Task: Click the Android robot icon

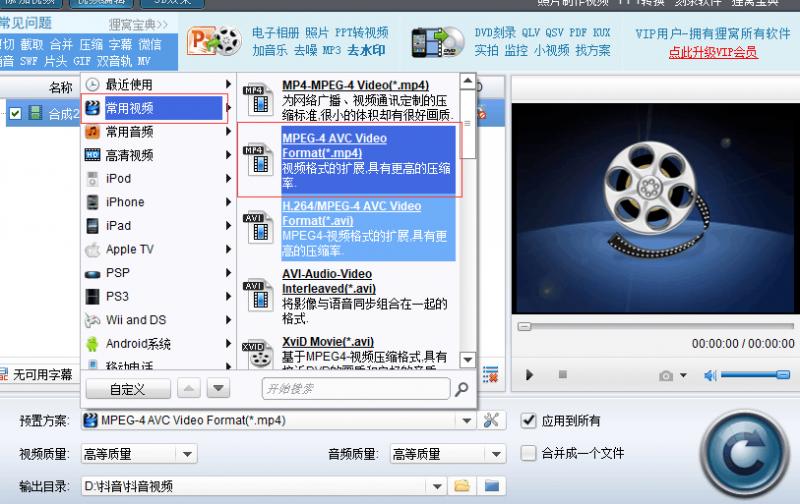Action: (92, 344)
